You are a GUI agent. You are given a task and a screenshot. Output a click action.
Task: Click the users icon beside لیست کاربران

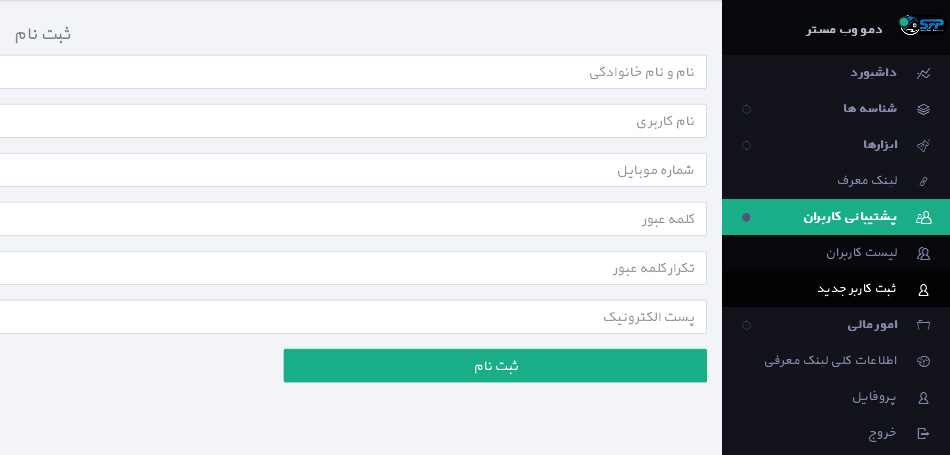coord(923,253)
